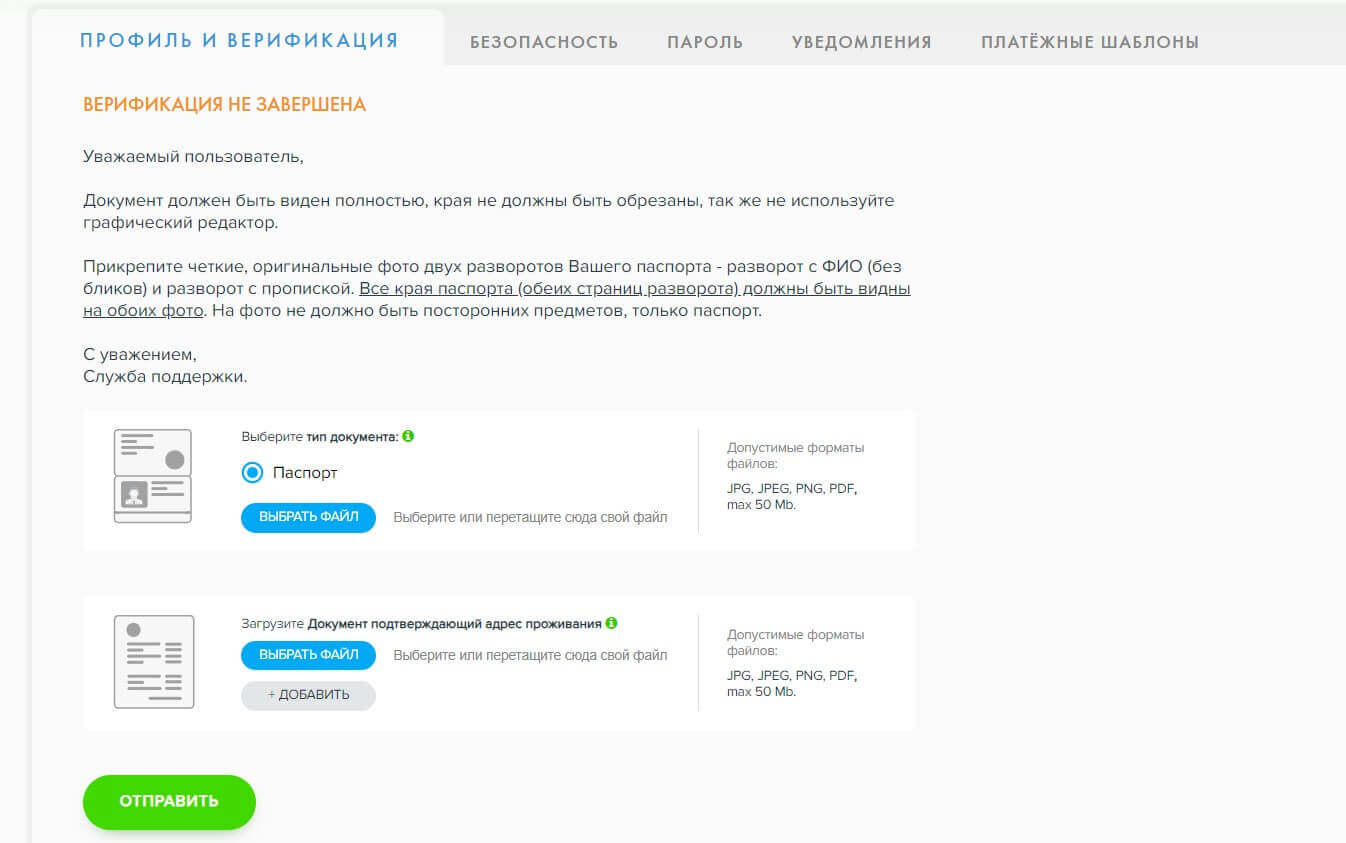The width and height of the screenshot is (1346, 843).
Task: Click the Верификация не завершена heading
Action: (x=224, y=105)
